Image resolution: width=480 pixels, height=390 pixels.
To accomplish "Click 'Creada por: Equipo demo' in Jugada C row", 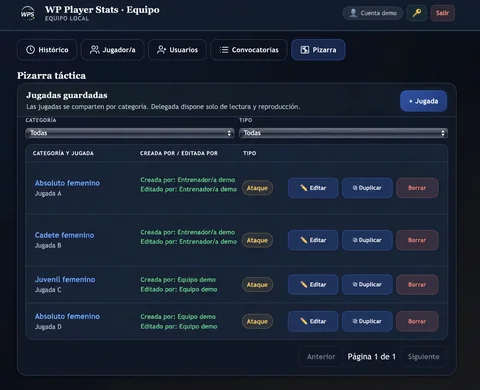I will pyautogui.click(x=178, y=280).
